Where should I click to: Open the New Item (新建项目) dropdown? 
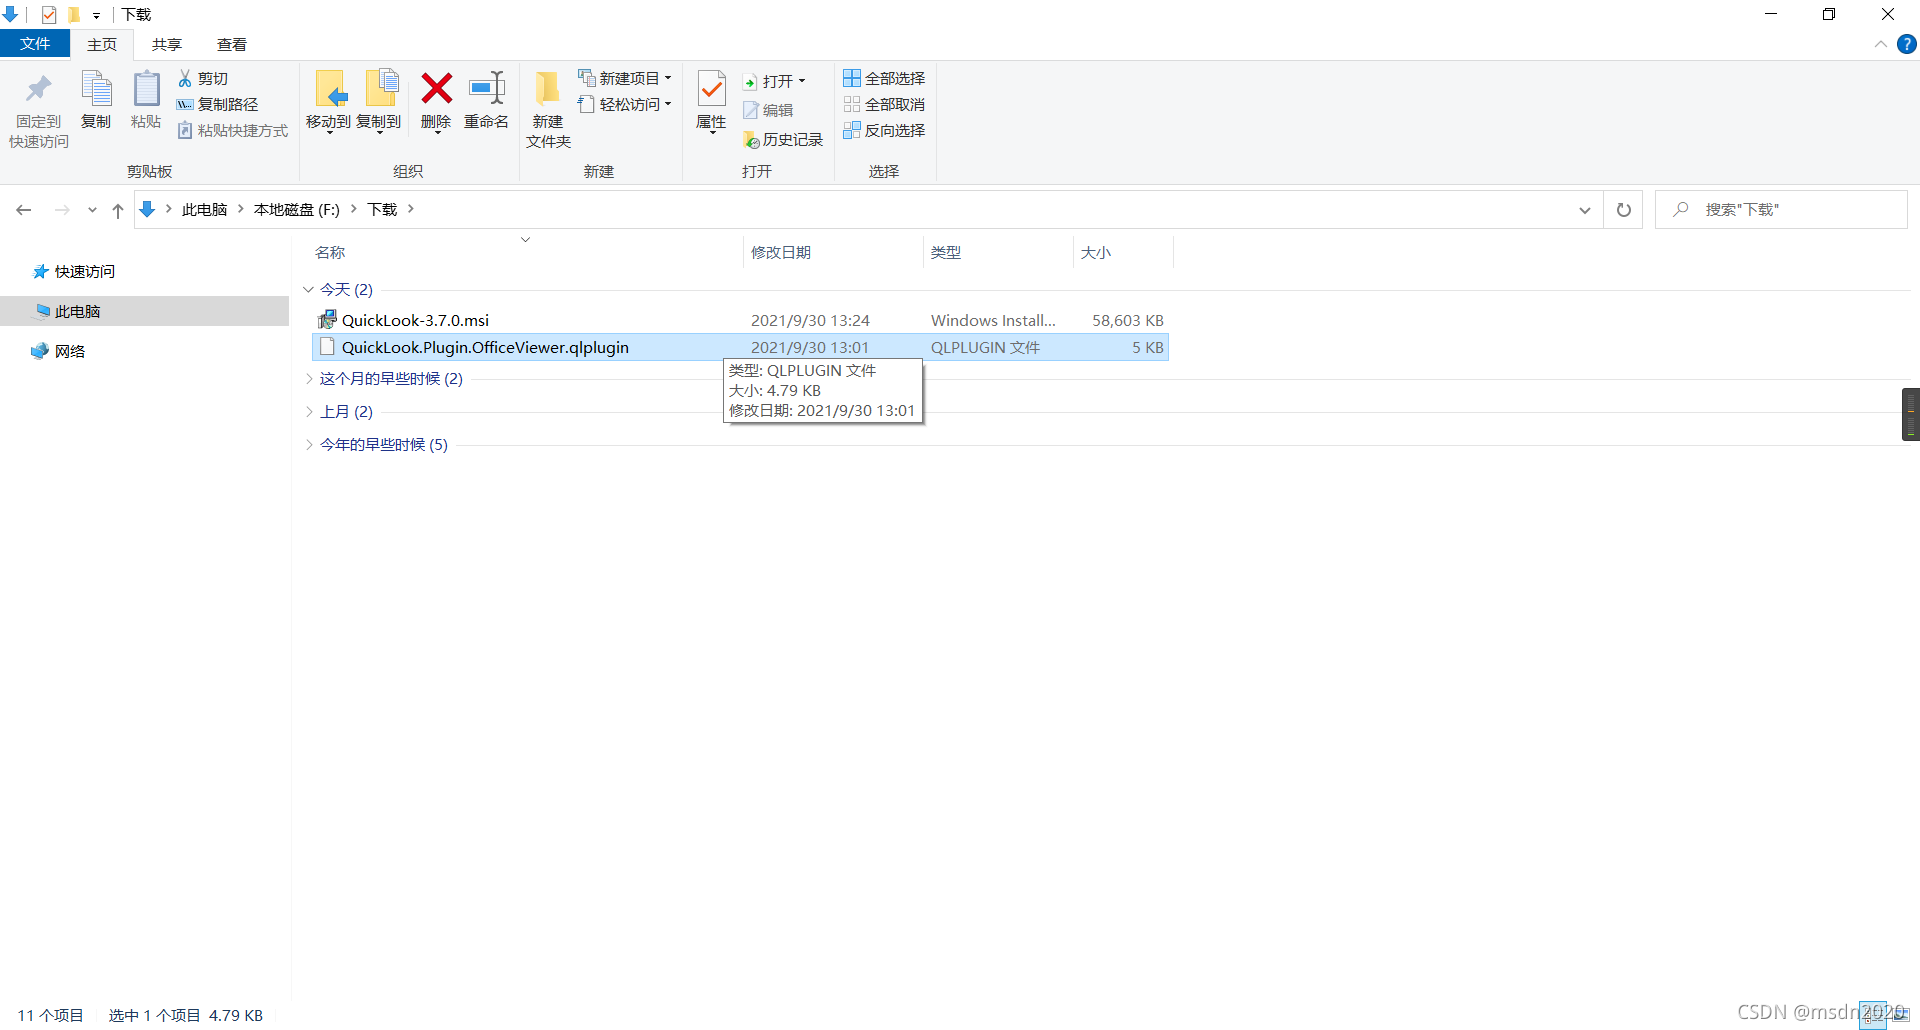(625, 78)
